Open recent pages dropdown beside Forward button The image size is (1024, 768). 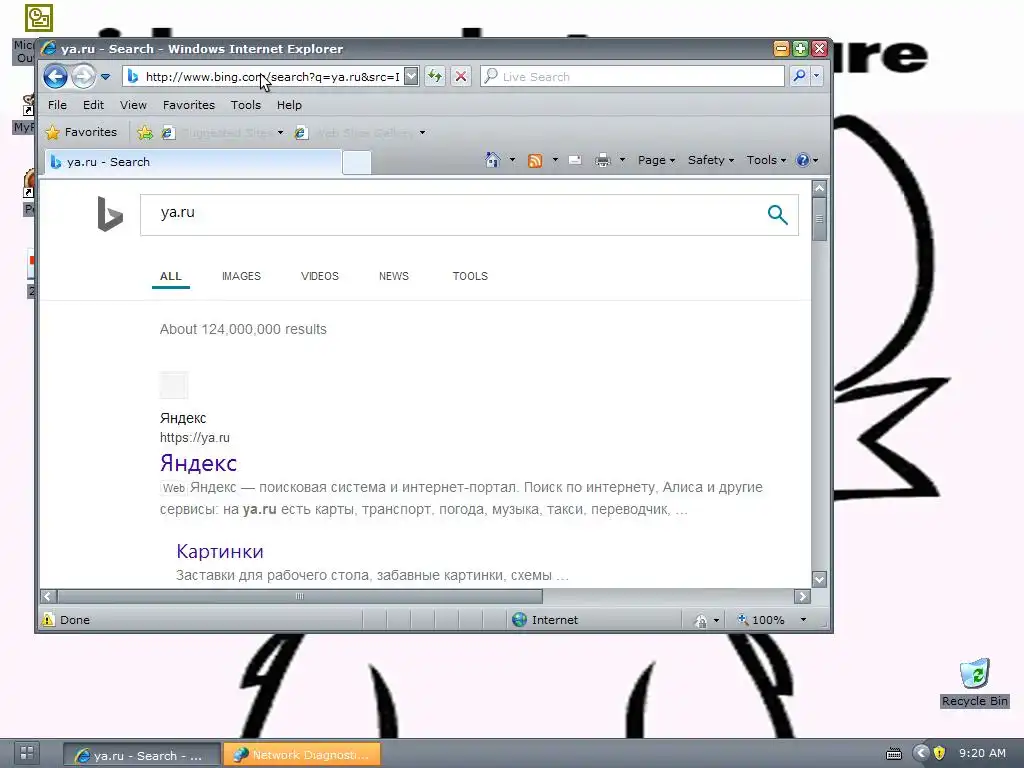click(x=106, y=77)
